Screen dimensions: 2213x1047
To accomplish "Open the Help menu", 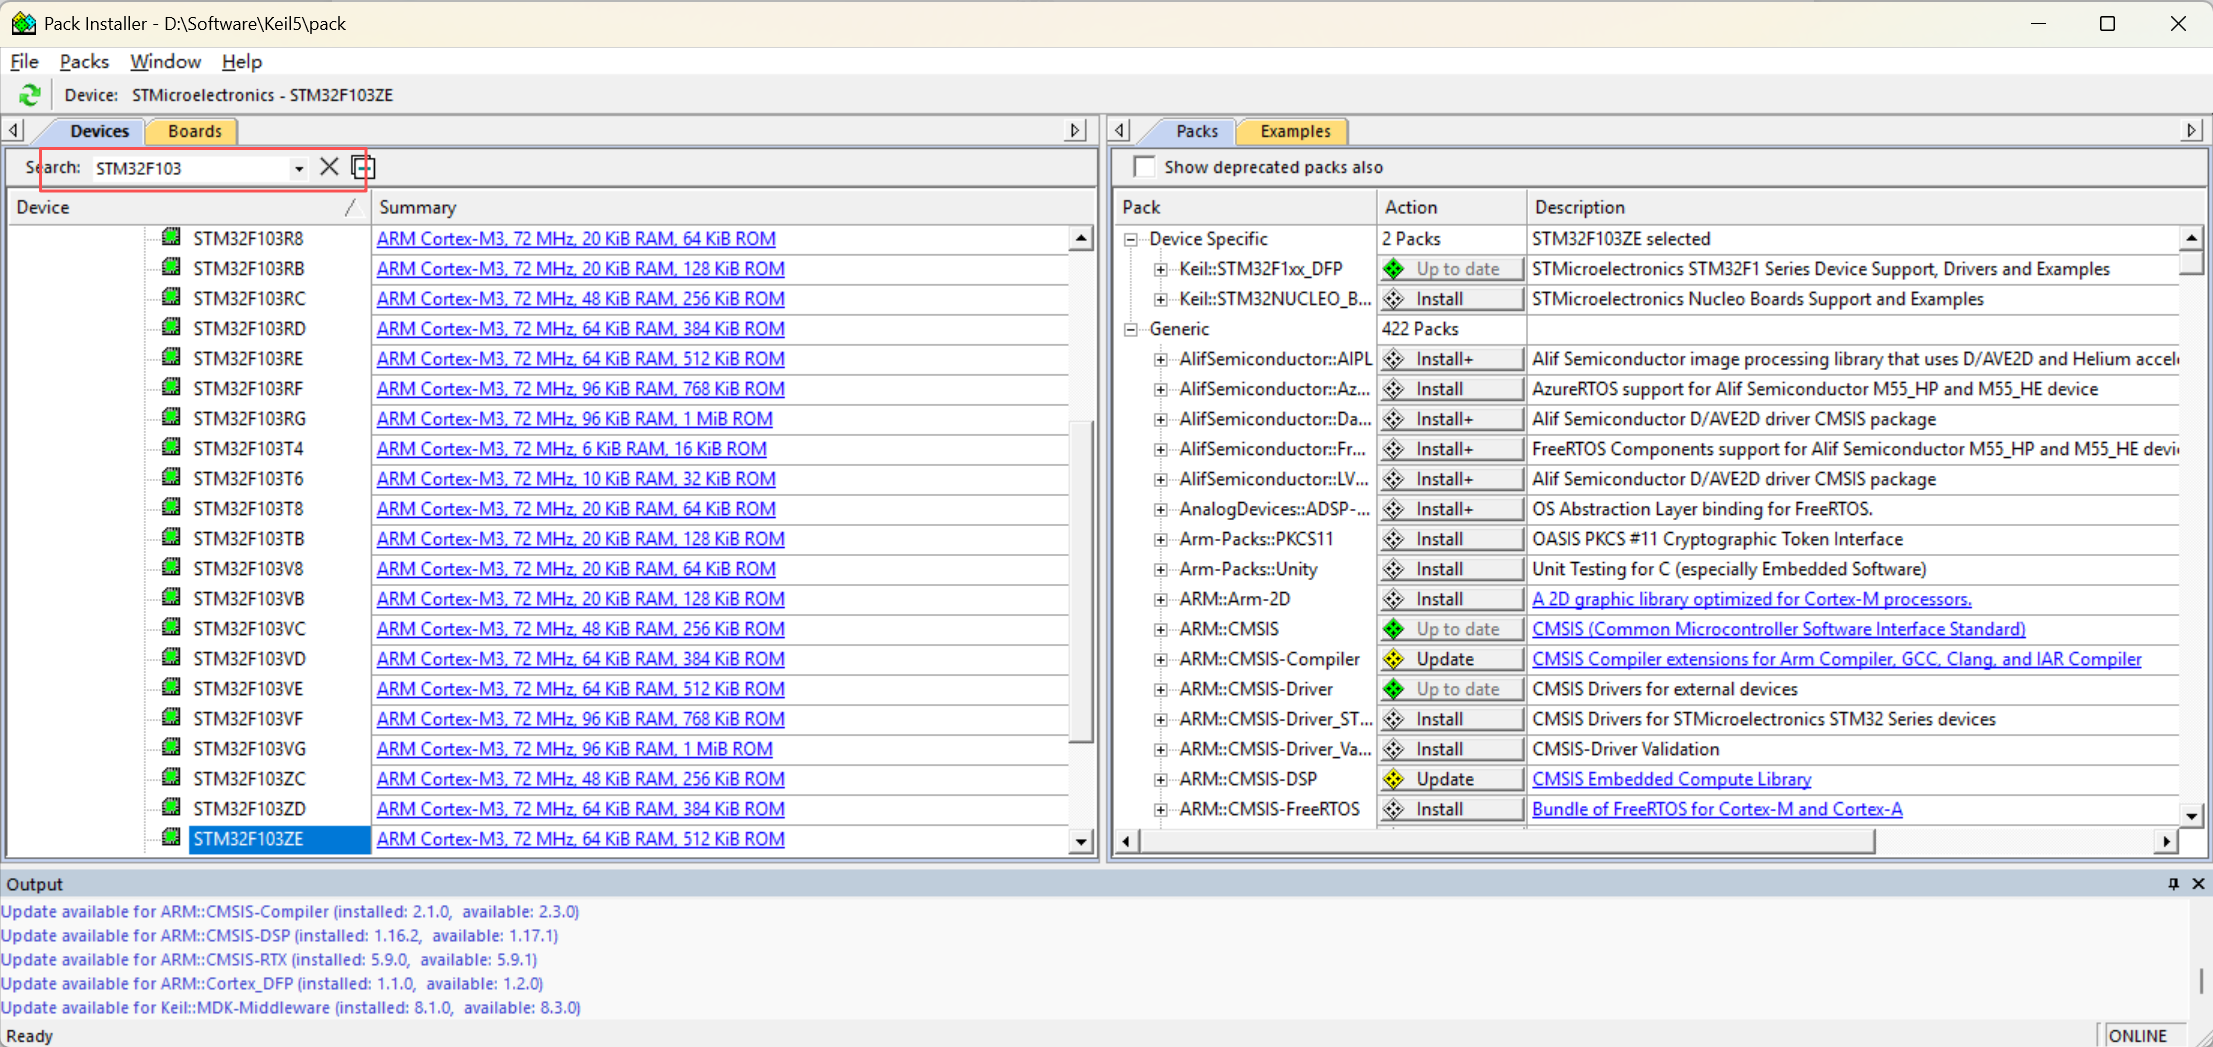I will point(241,61).
